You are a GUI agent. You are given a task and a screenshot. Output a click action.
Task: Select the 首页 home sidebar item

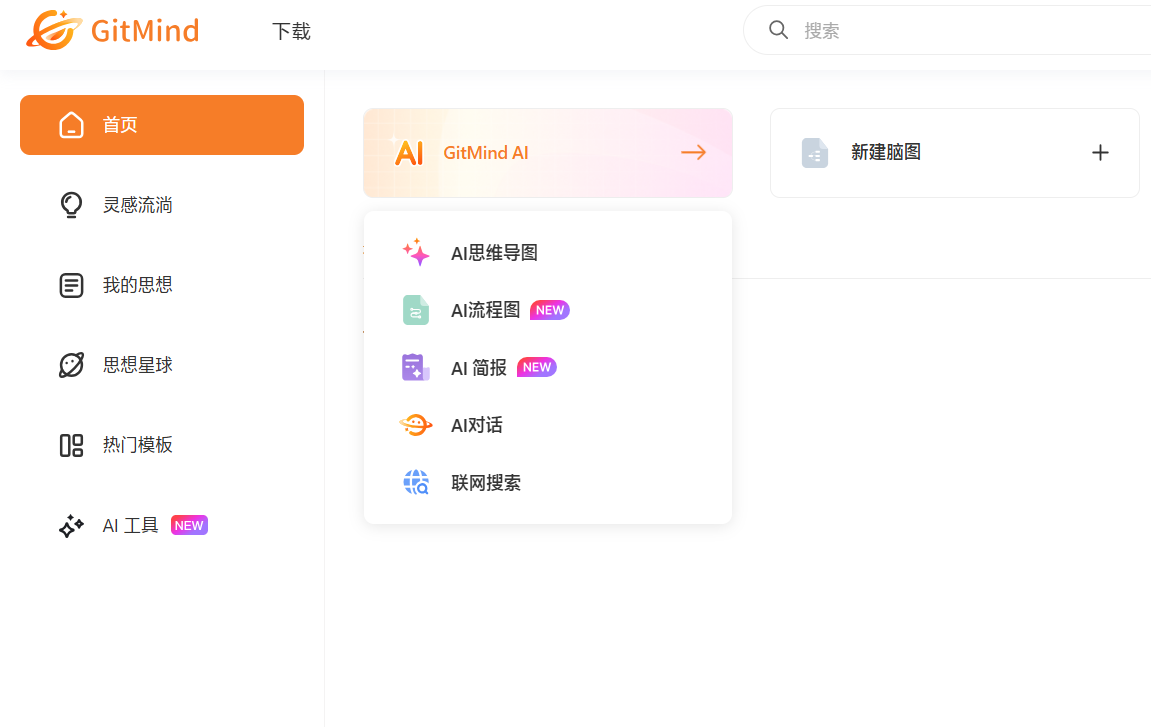pos(161,125)
